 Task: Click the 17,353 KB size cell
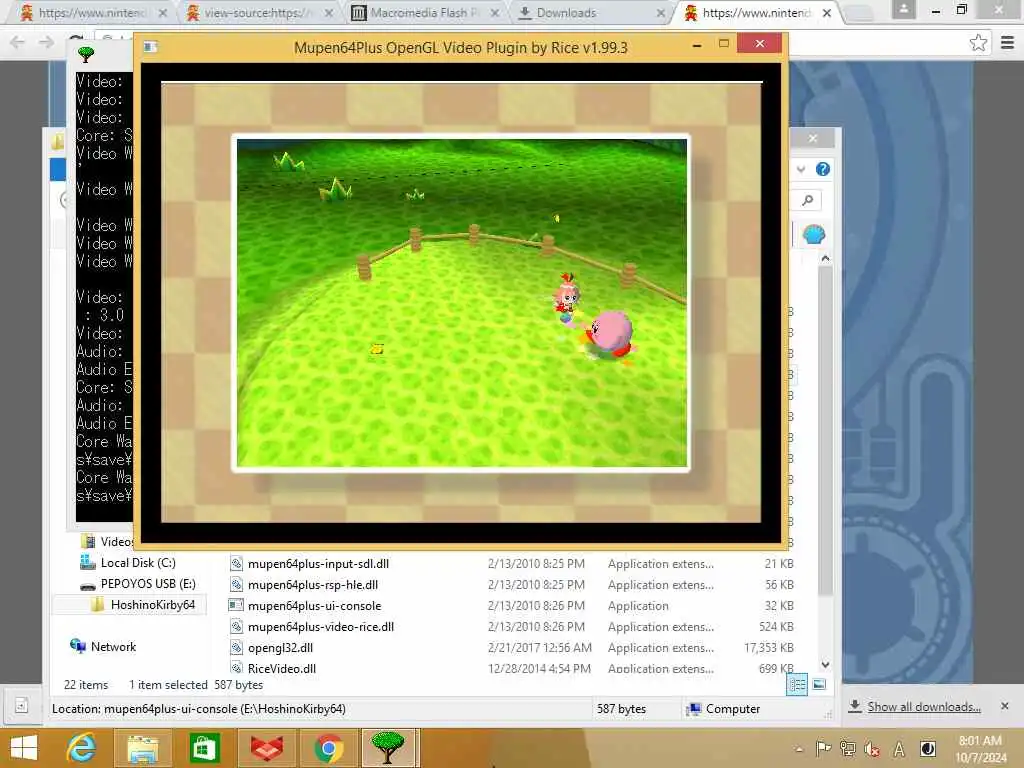[x=769, y=647]
